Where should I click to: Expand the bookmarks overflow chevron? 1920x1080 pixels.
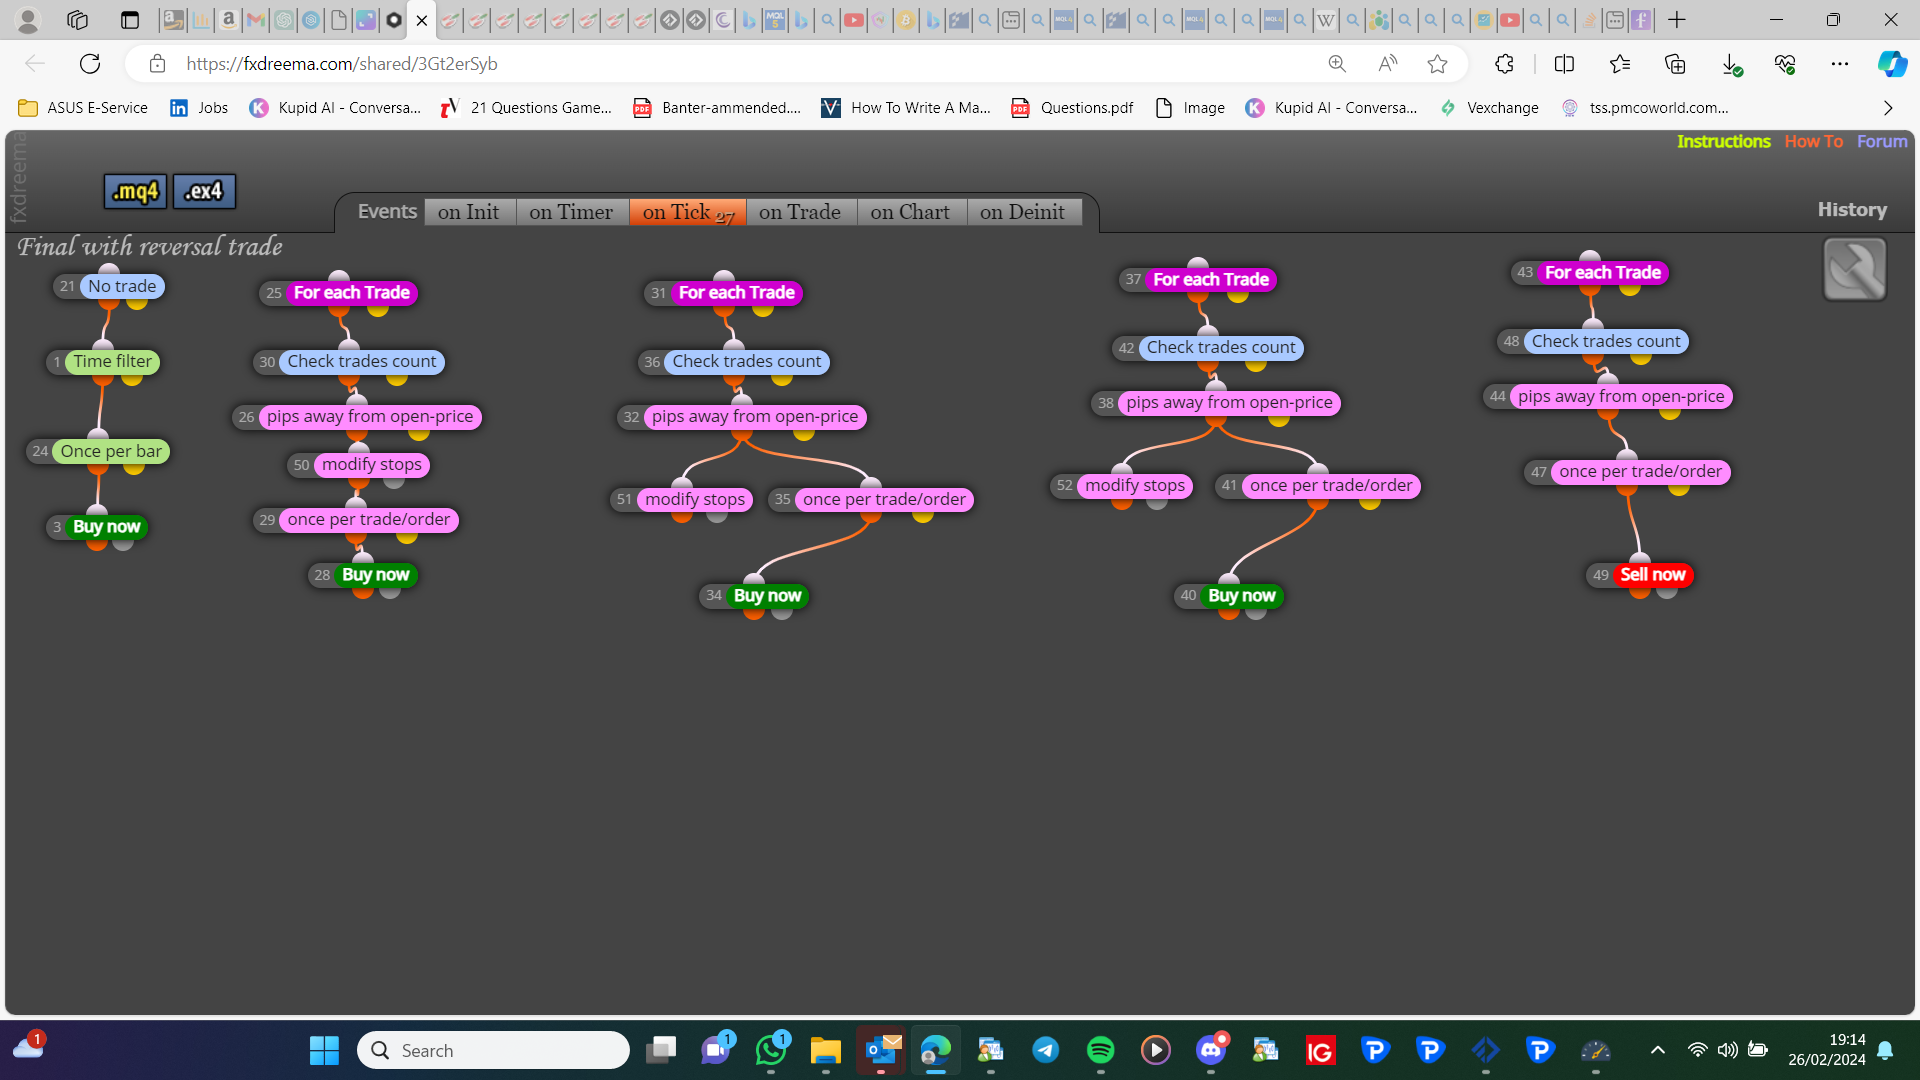(x=1888, y=108)
